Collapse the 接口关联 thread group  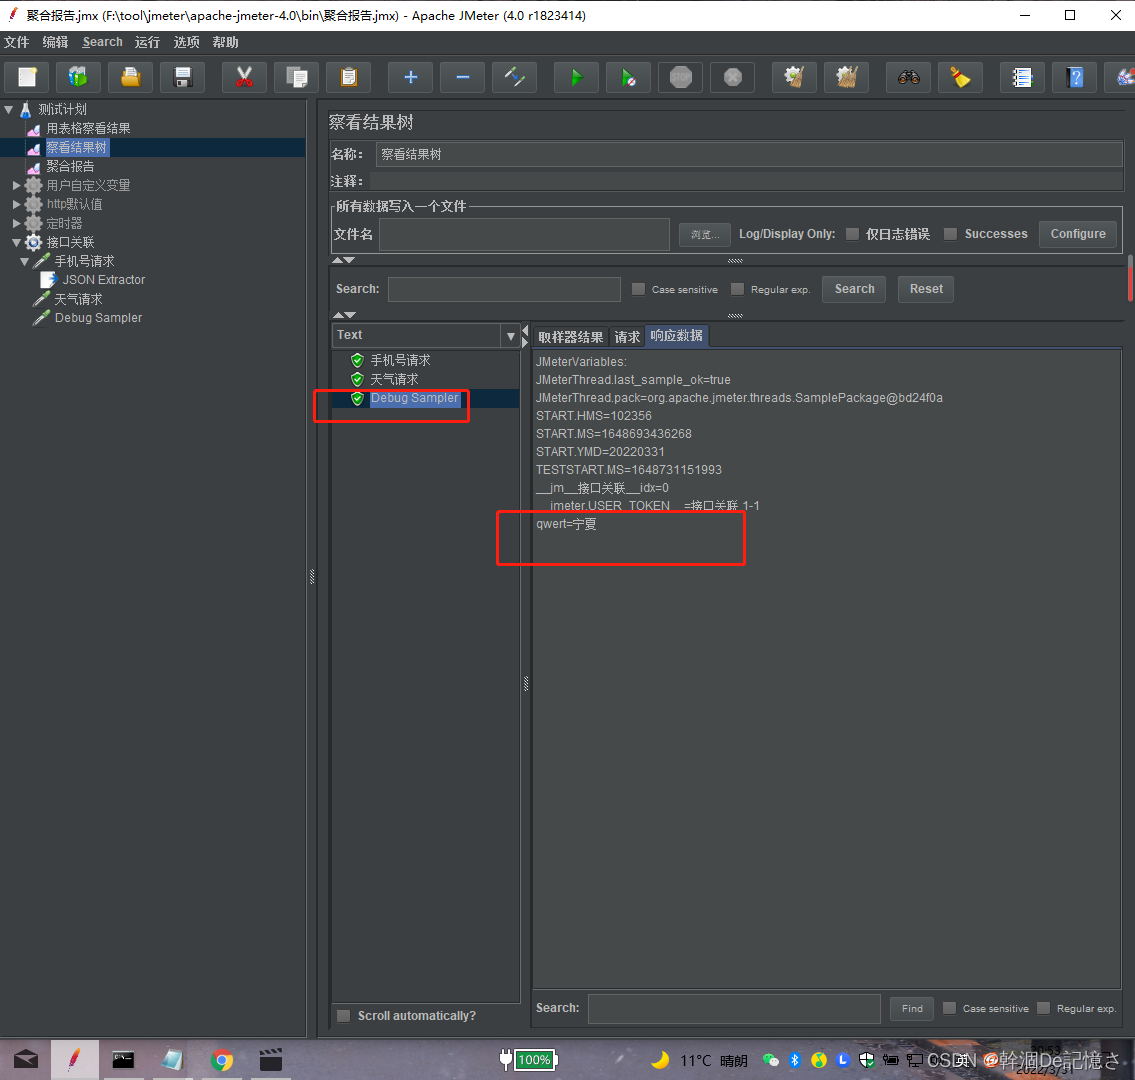[17, 242]
